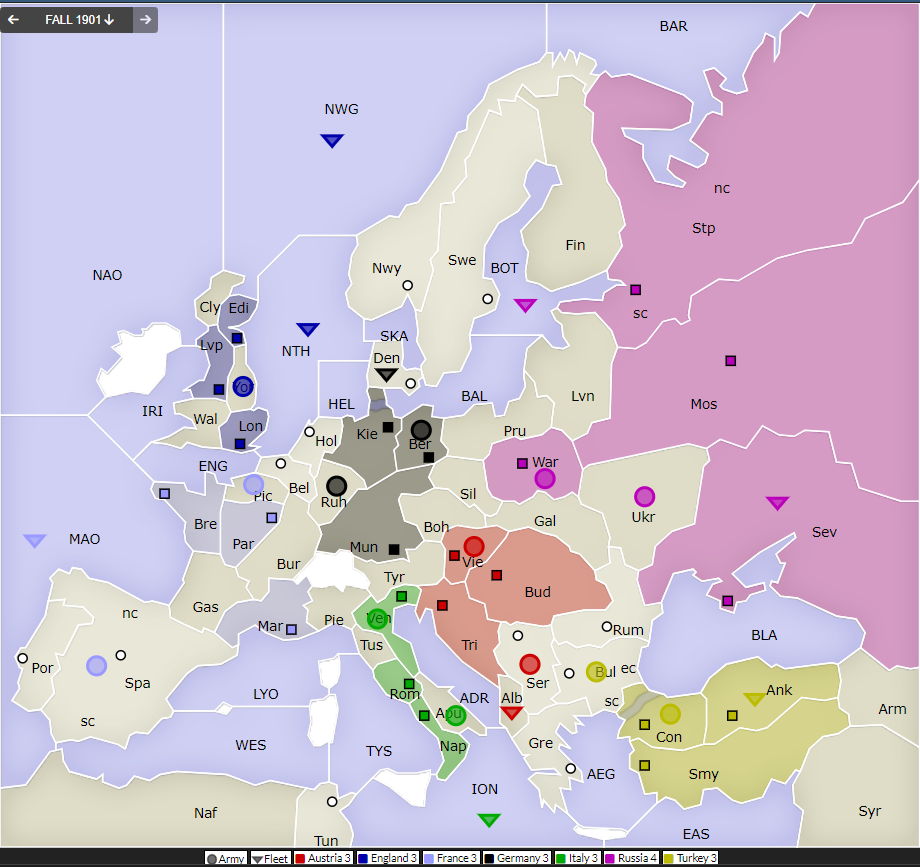
Task: Click the England 3 legend entry
Action: [388, 858]
